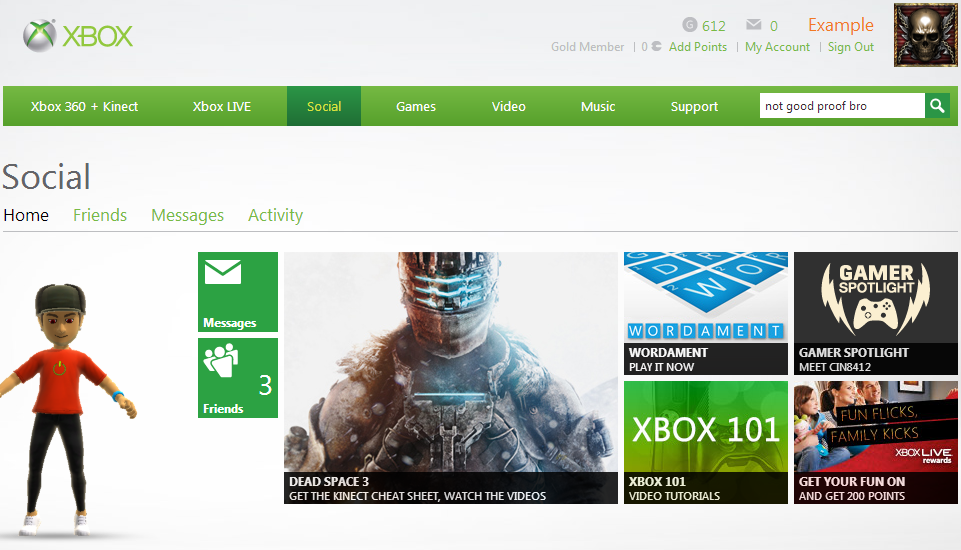The height and width of the screenshot is (550, 961).
Task: Open the Music menu
Action: click(x=598, y=106)
